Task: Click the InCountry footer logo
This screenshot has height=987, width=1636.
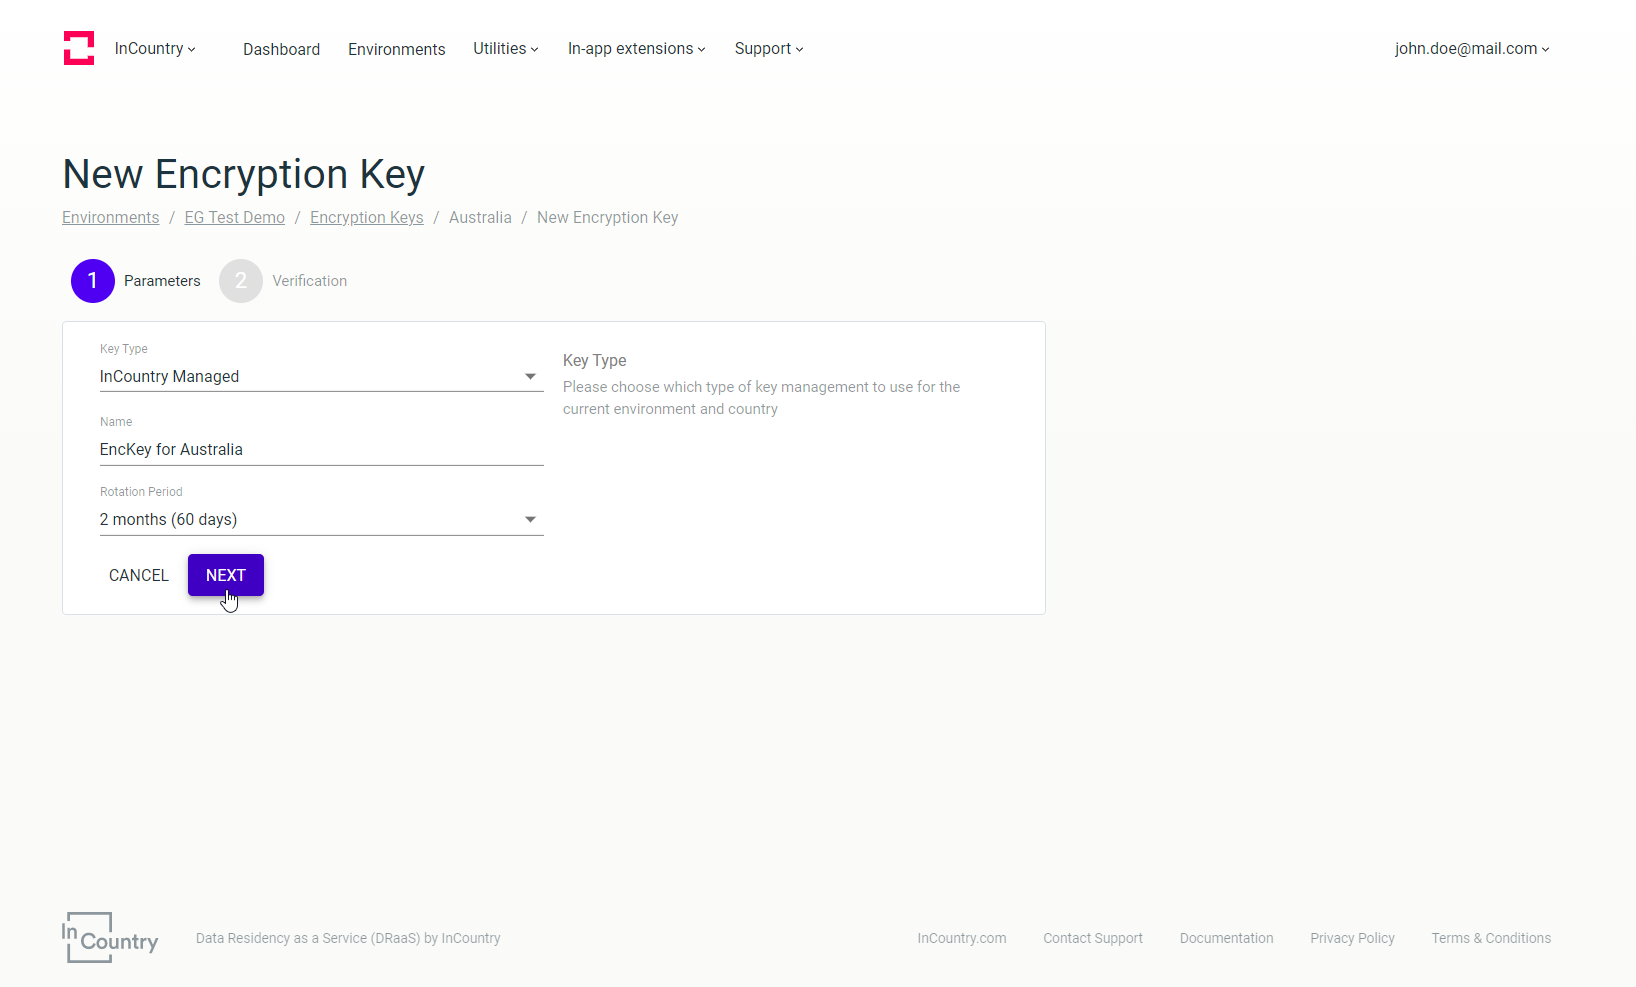Action: tap(110, 937)
